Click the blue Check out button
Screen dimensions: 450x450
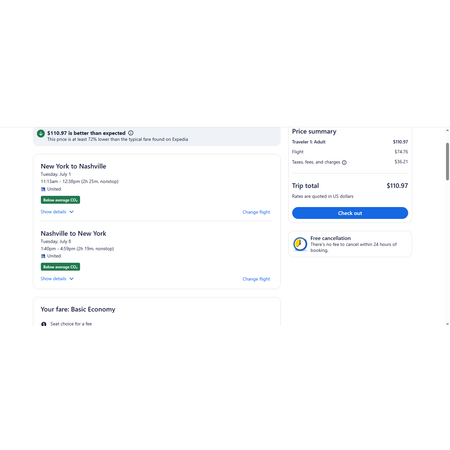pos(350,213)
